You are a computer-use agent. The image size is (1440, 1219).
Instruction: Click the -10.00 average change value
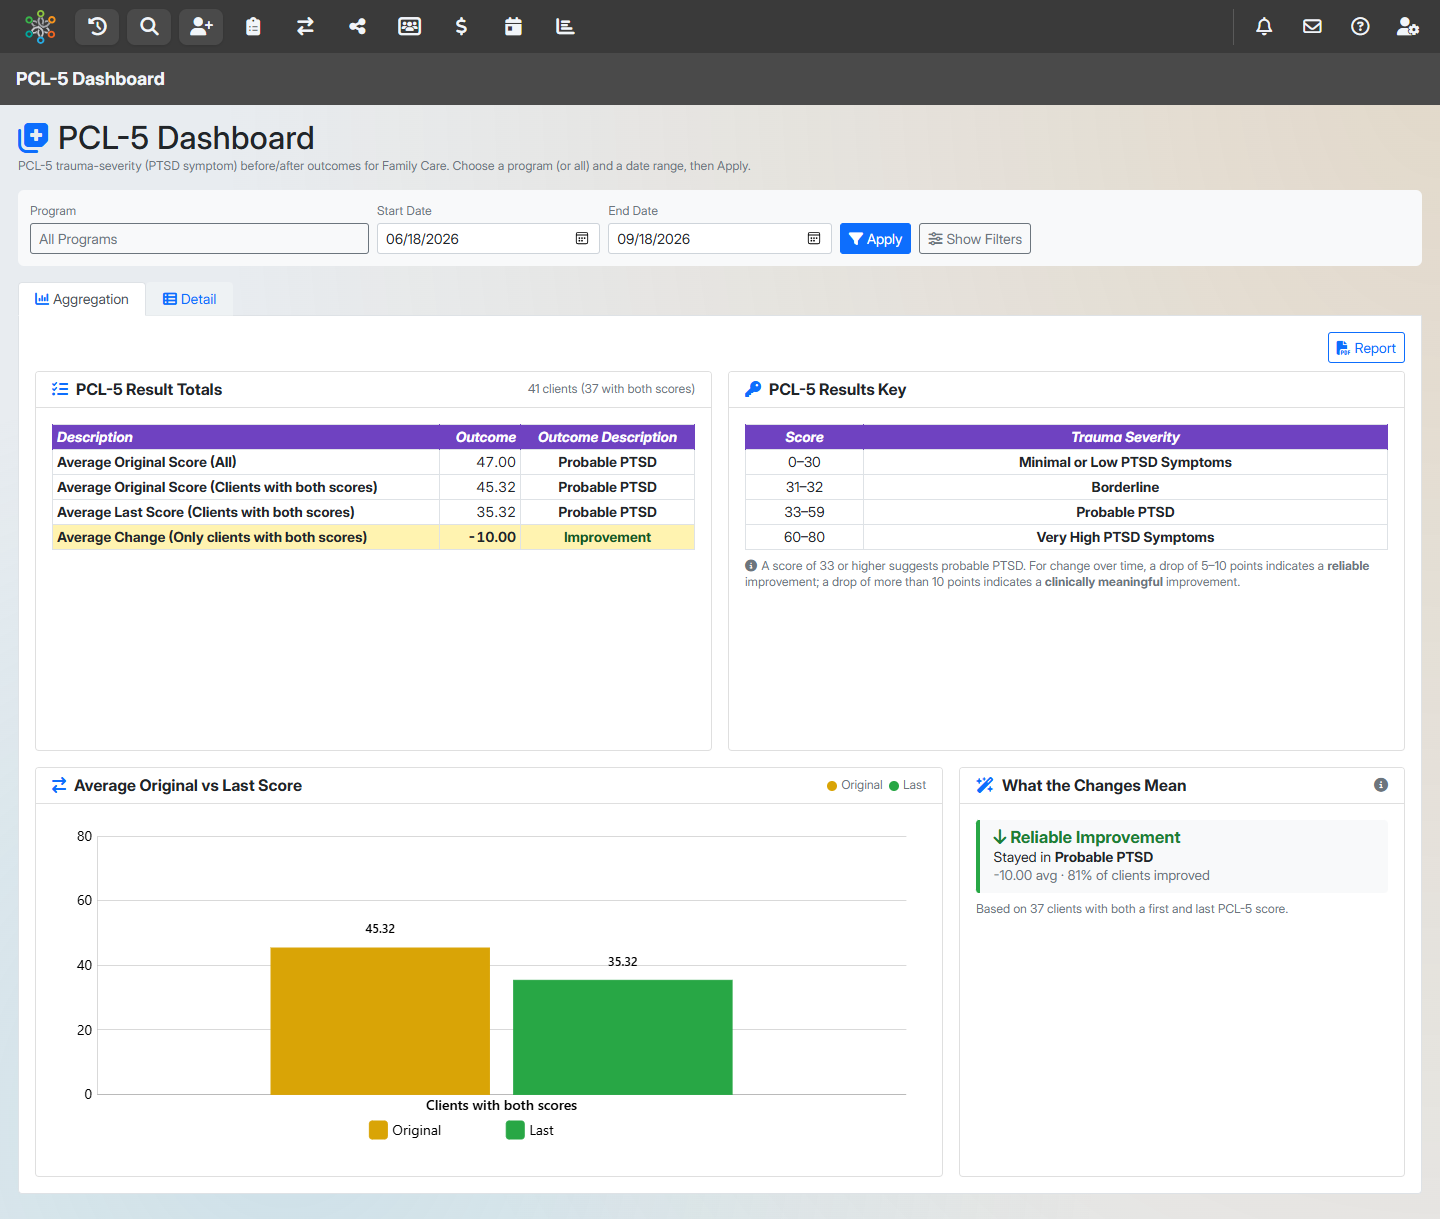point(492,537)
